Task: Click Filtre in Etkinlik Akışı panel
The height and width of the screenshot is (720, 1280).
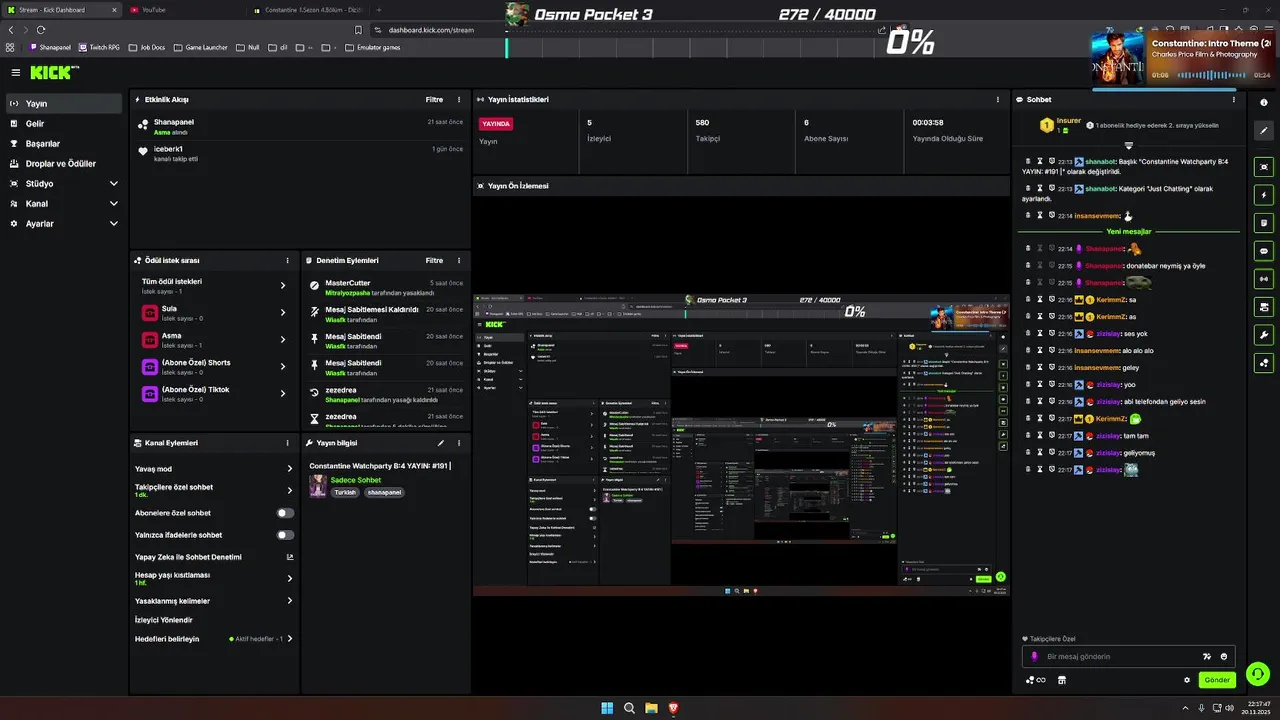Action: (434, 100)
